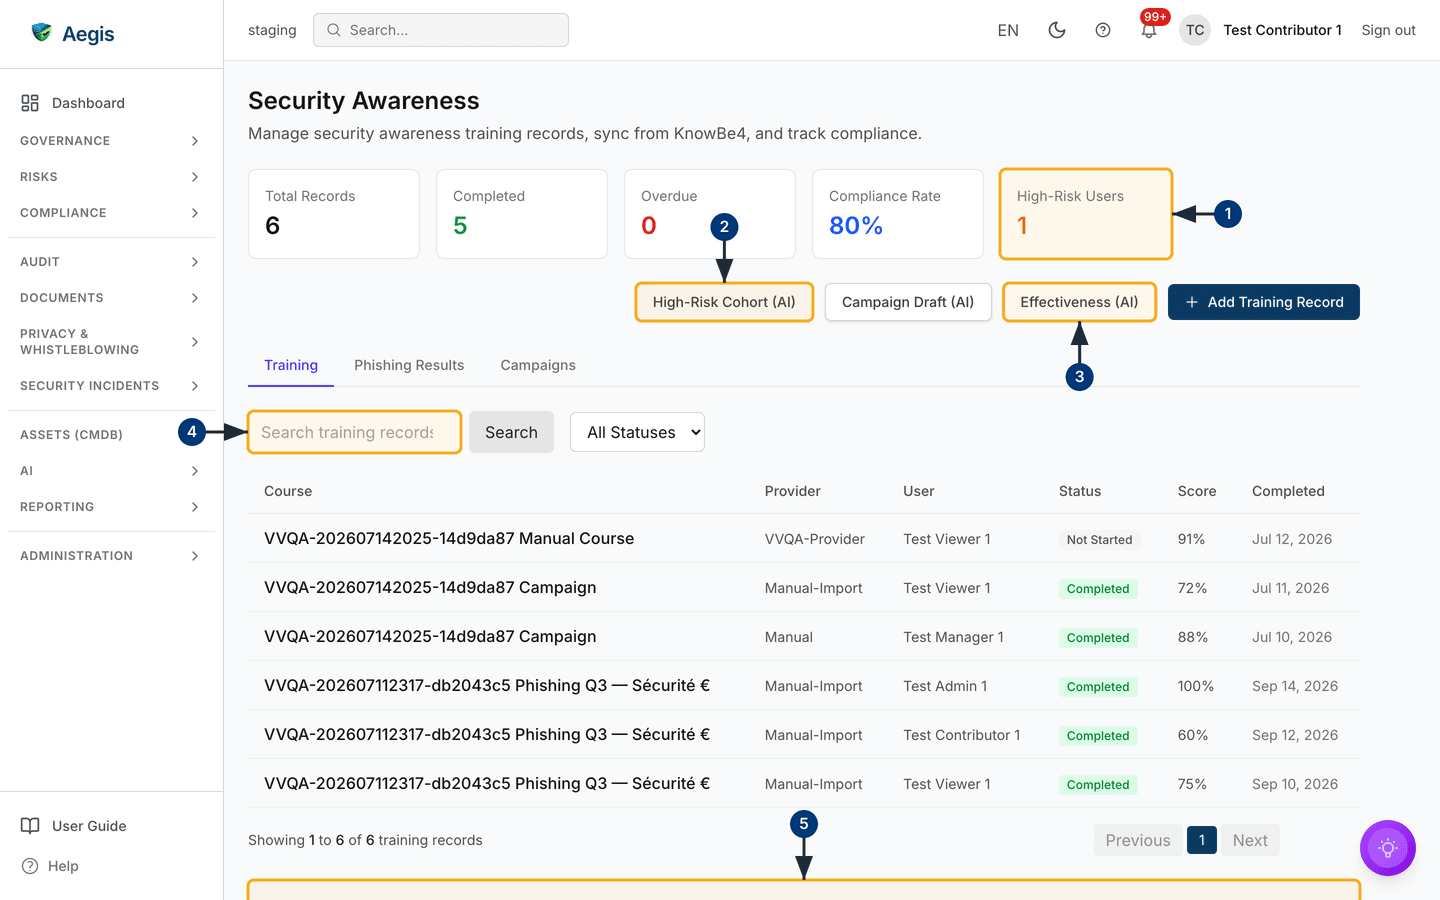
Task: Click the Effectiveness (AI) button
Action: [1079, 302]
